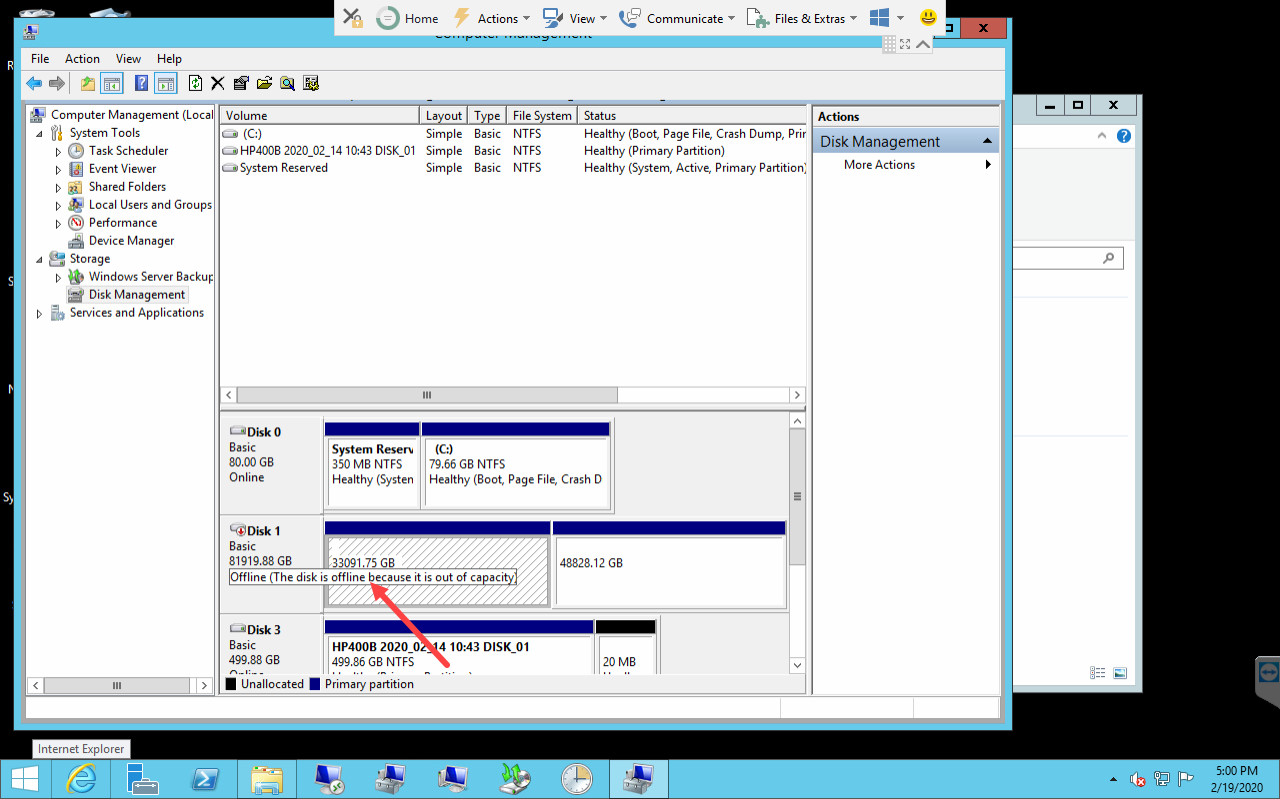
Task: Select Disk Management in the tree
Action: tap(137, 295)
